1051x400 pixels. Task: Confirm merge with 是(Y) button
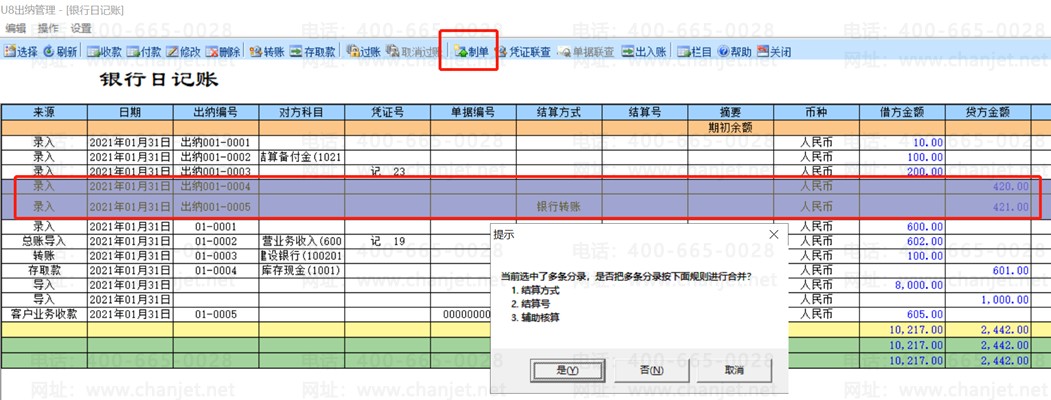[568, 370]
